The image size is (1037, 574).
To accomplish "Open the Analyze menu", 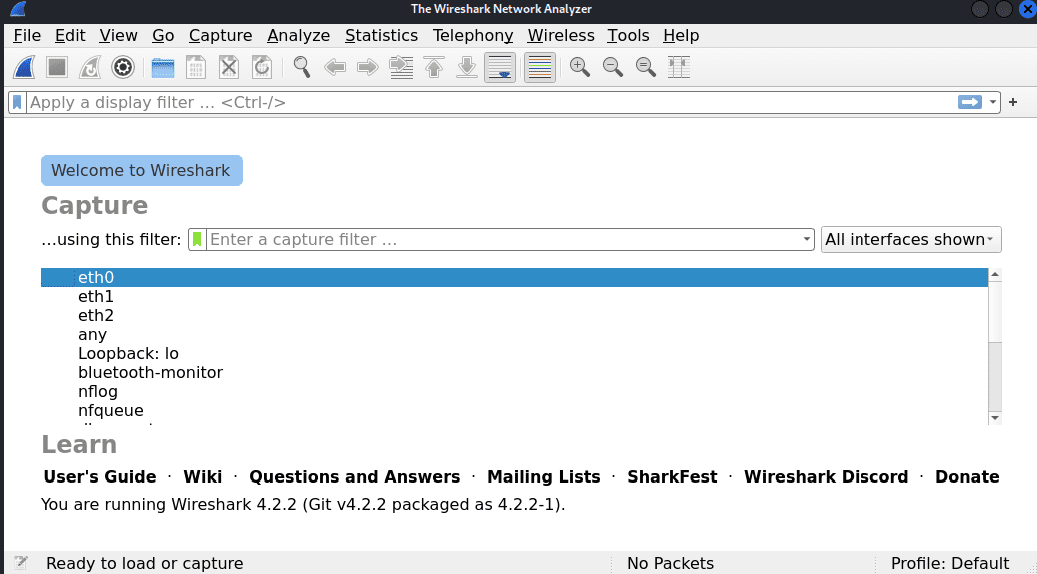I will (298, 36).
